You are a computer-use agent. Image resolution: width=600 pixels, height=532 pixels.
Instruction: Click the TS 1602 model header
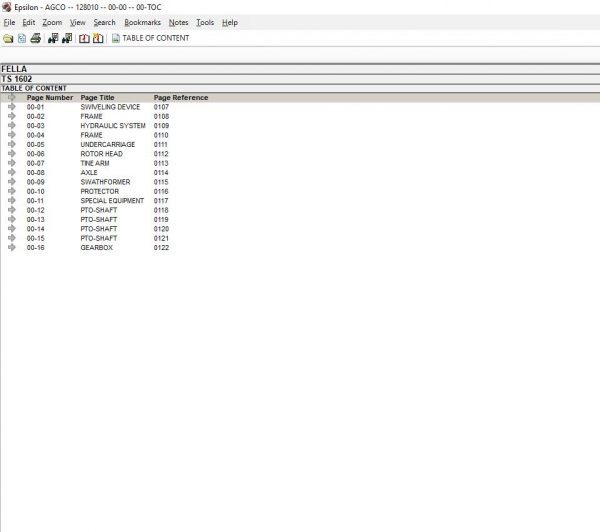tap(300, 79)
